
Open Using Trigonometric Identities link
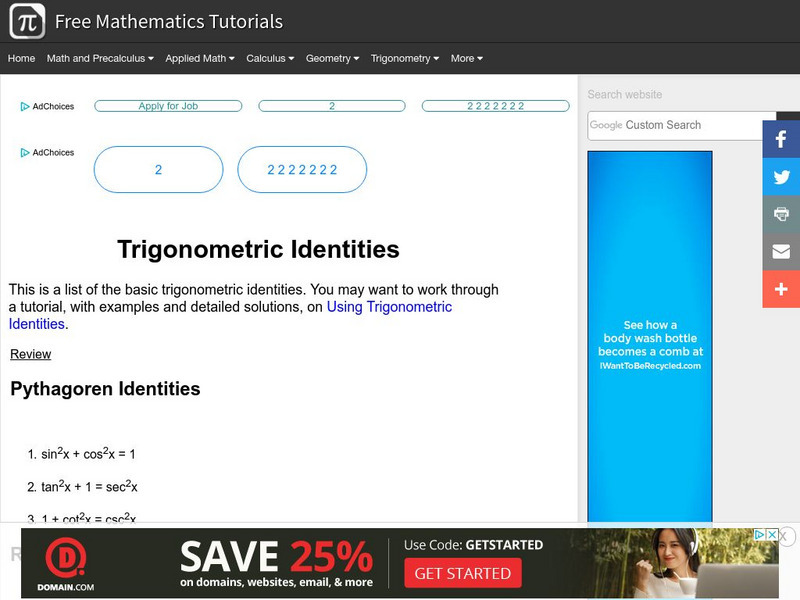click(x=389, y=307)
